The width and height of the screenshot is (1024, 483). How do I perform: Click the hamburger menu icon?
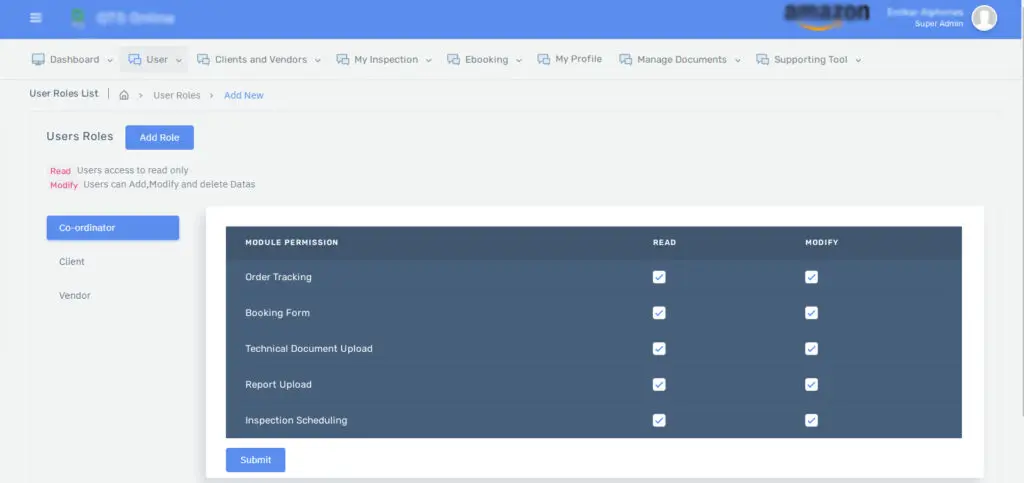(36, 18)
